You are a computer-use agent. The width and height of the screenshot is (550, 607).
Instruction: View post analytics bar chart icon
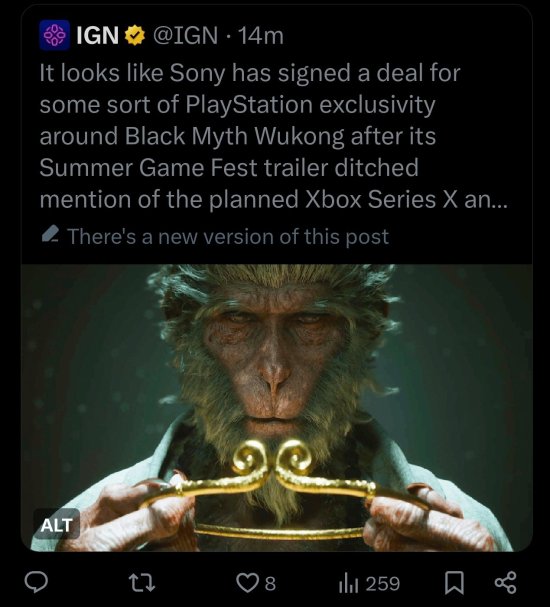click(x=350, y=583)
